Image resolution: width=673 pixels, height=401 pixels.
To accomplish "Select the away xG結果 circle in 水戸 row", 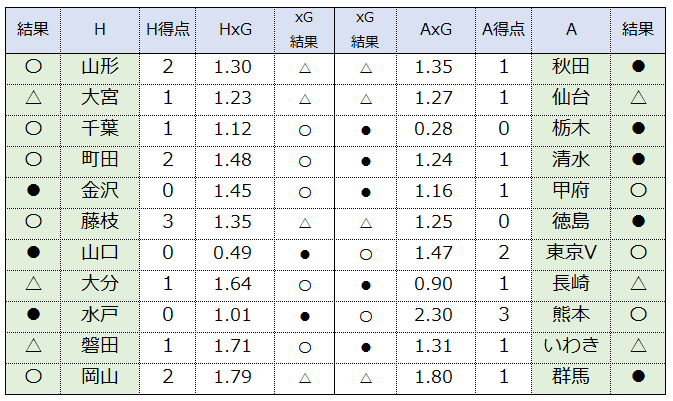I will point(366,316).
